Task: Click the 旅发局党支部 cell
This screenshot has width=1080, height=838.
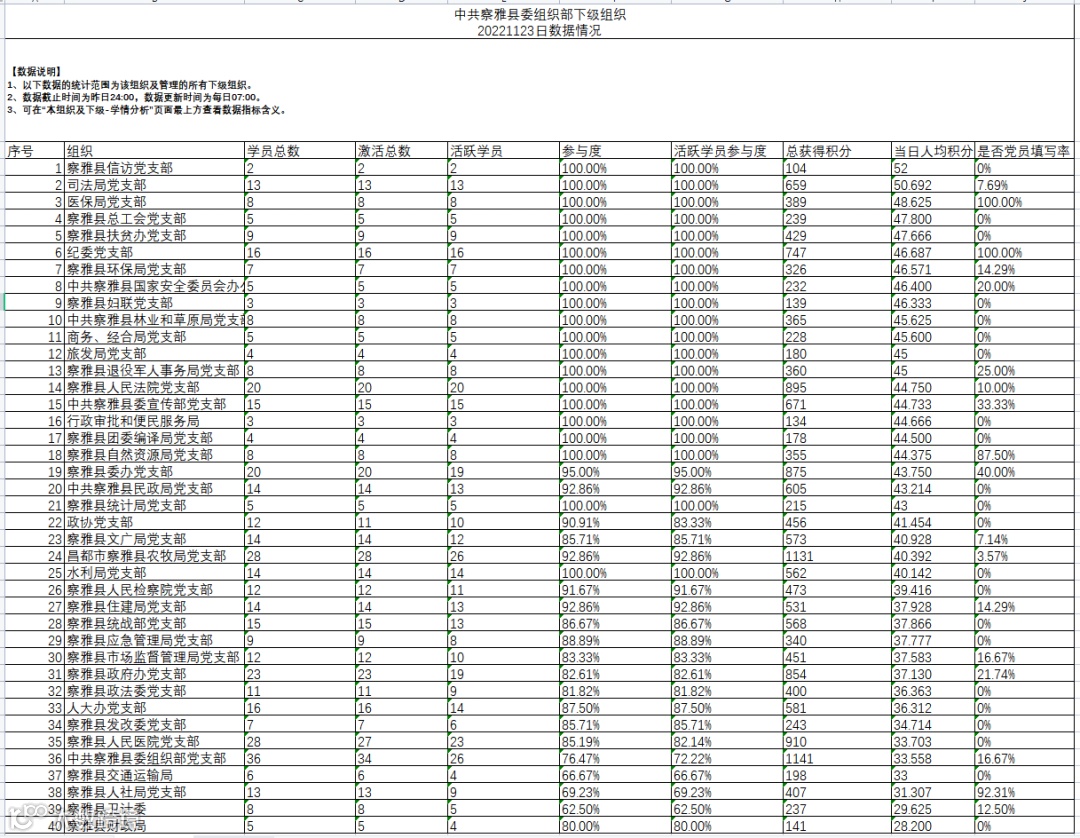Action: click(x=155, y=354)
